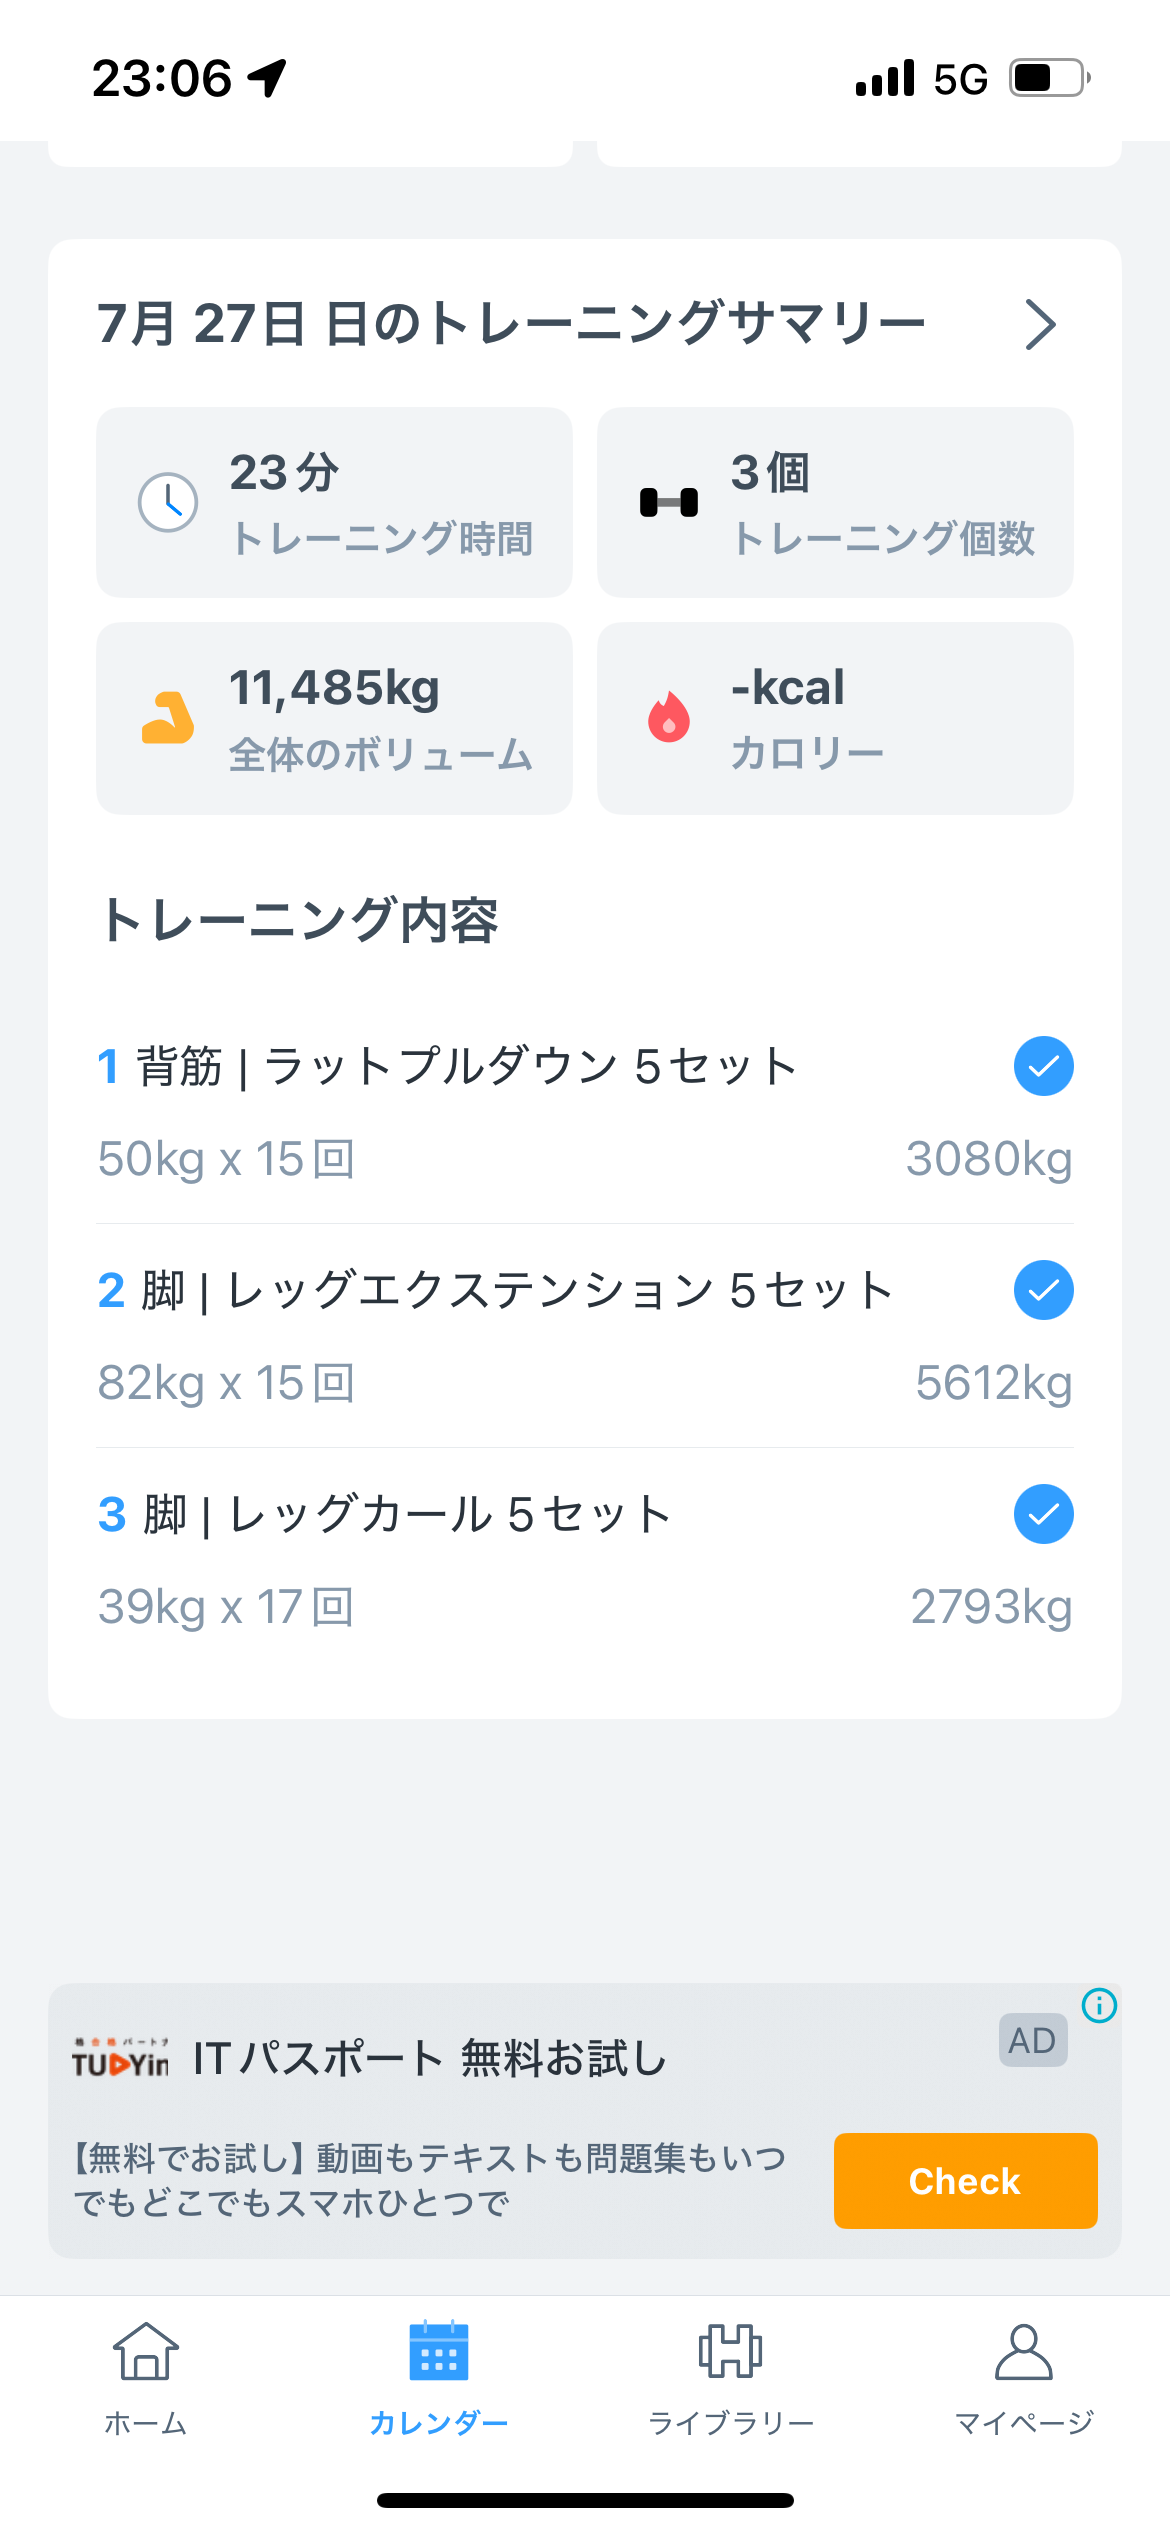Expand the 7月27日 training summary chevron

(1040, 325)
